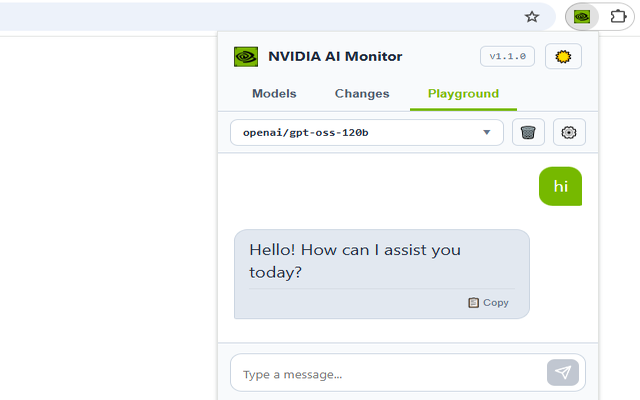Screen dimensions: 640x400
Task: Open the NVIDIA AI Monitor extension toolbar icon
Action: (x=582, y=17)
